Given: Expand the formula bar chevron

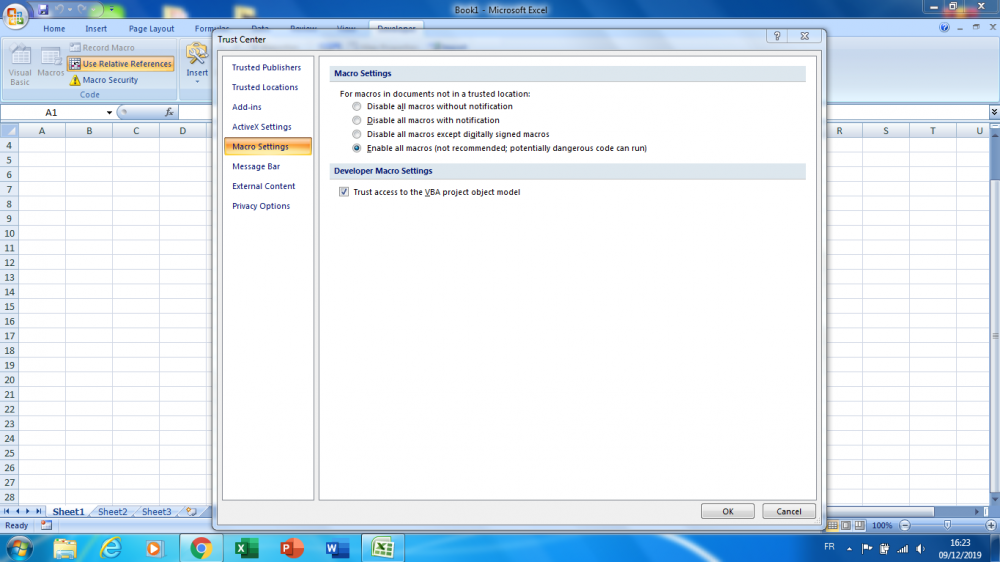Looking at the screenshot, I should (994, 112).
